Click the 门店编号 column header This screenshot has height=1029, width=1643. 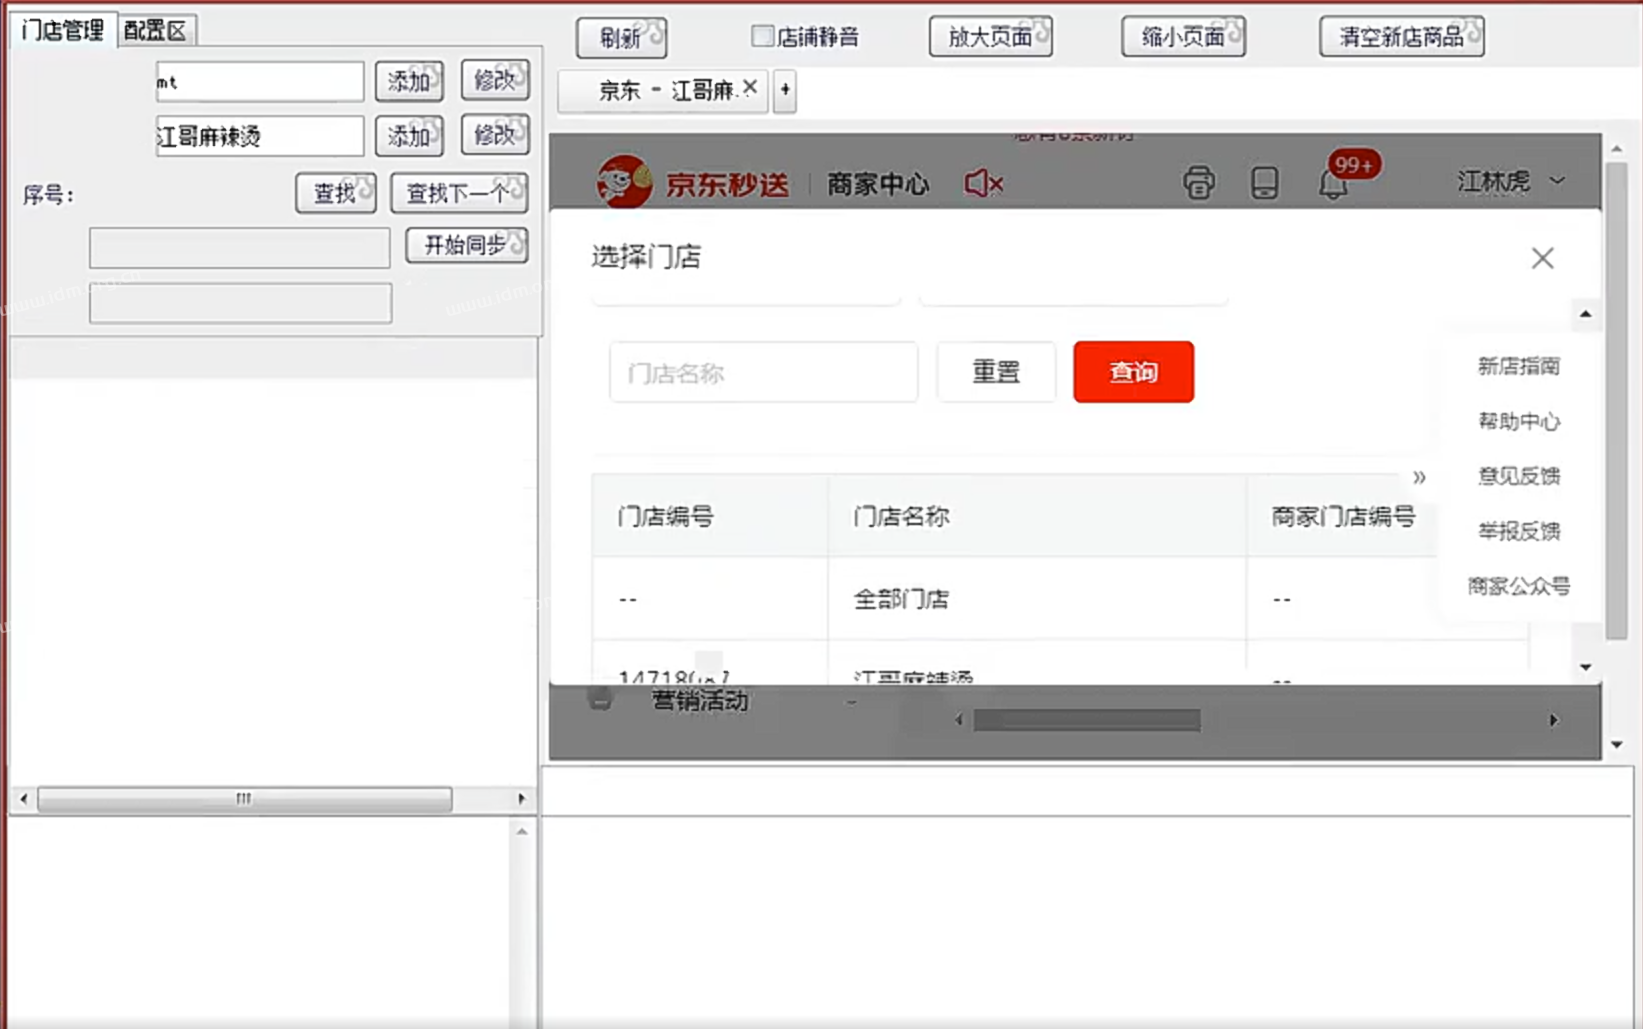point(710,516)
